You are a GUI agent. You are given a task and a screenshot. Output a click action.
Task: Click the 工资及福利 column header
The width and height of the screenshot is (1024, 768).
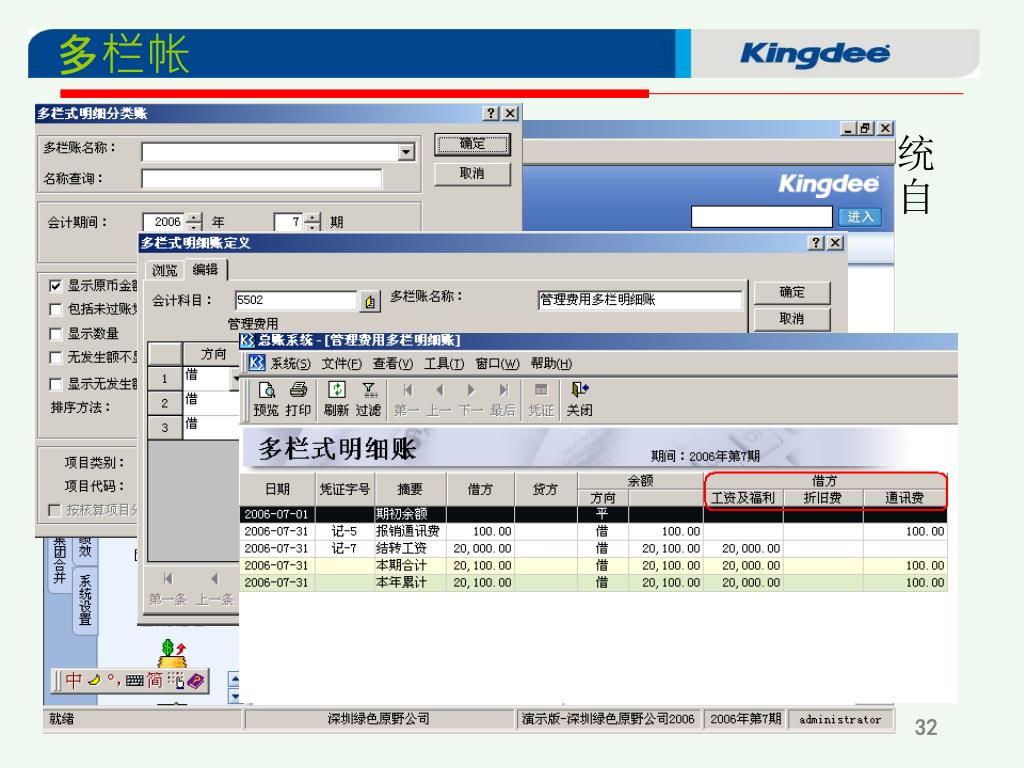pos(743,498)
